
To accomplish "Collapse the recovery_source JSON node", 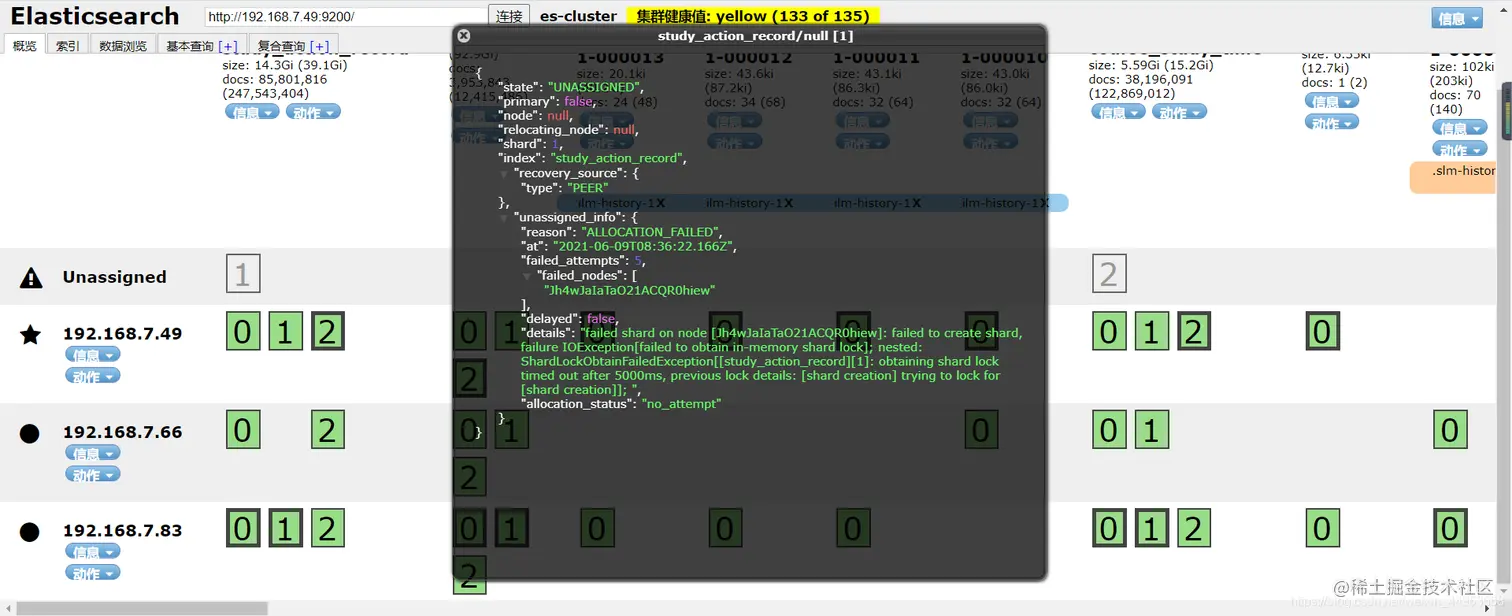I will click(x=504, y=174).
